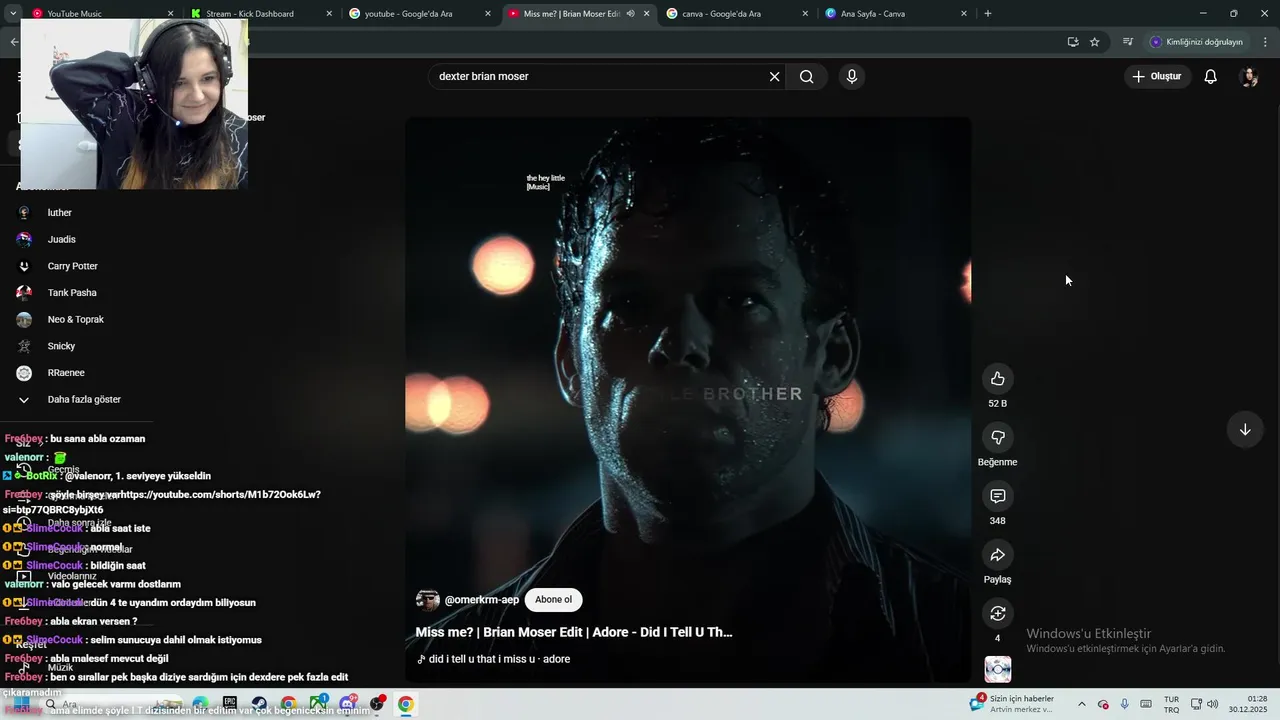The height and width of the screenshot is (720, 1280).
Task: Start voice search with microphone icon
Action: point(851,76)
